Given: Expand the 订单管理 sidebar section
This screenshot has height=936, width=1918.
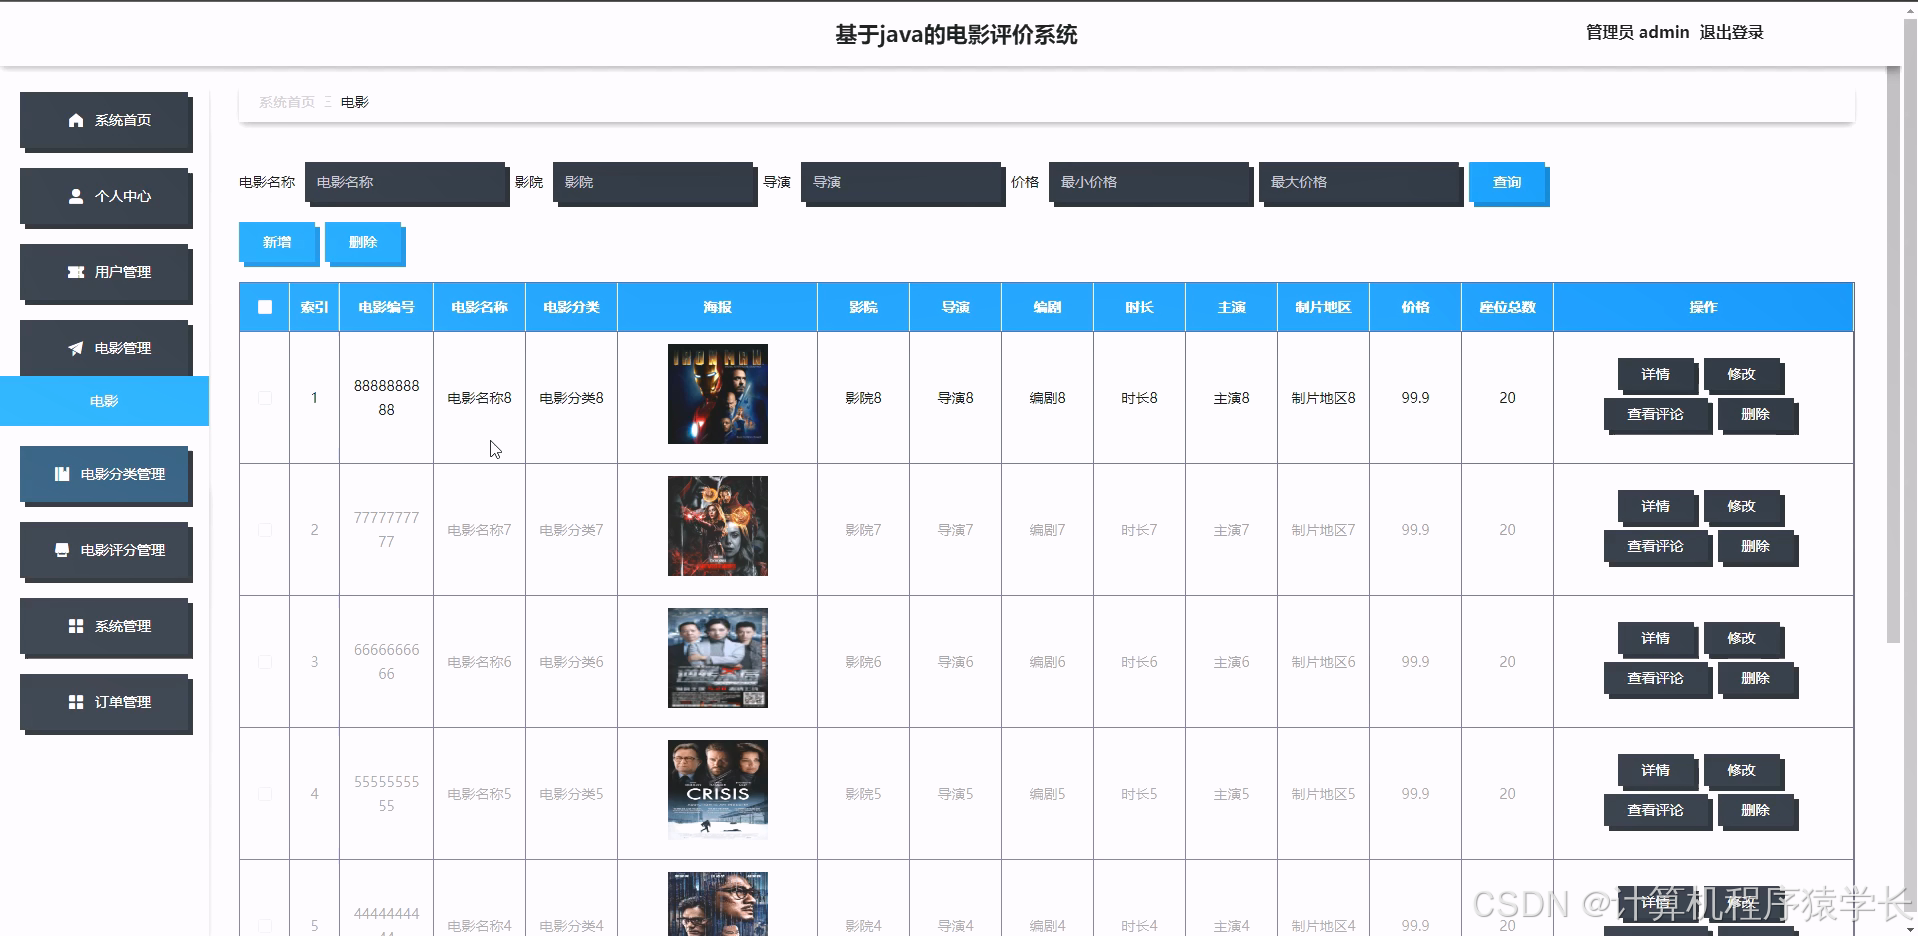Looking at the screenshot, I should [106, 702].
